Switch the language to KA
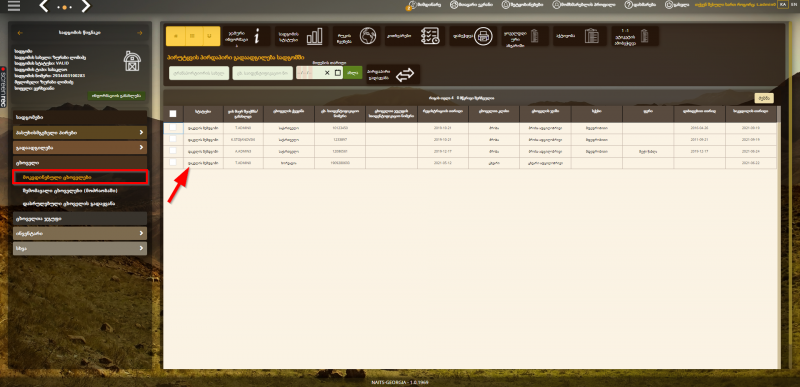The width and height of the screenshot is (800, 387). click(782, 4)
